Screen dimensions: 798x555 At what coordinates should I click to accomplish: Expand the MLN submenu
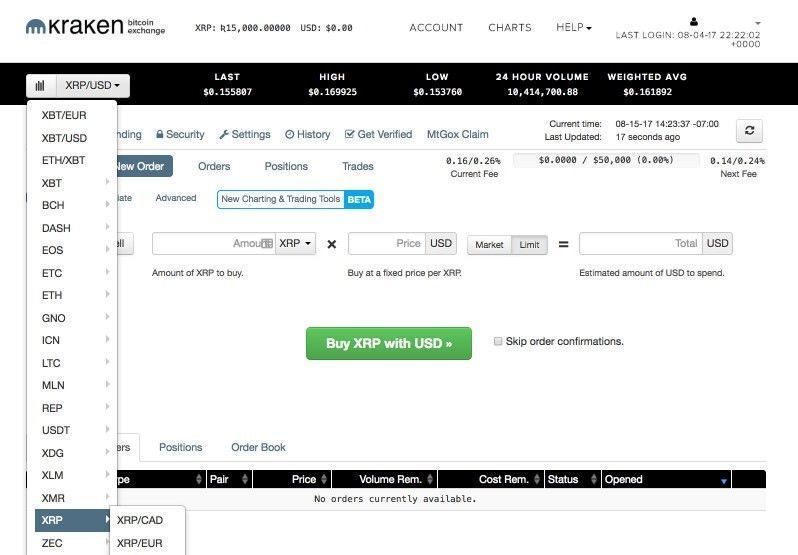[72, 385]
